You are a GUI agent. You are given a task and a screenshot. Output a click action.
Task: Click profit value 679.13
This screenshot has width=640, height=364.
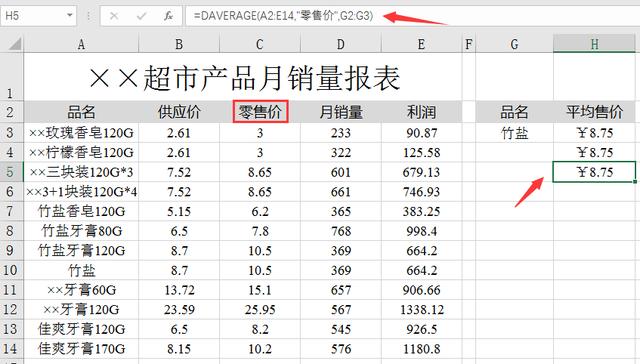point(421,172)
